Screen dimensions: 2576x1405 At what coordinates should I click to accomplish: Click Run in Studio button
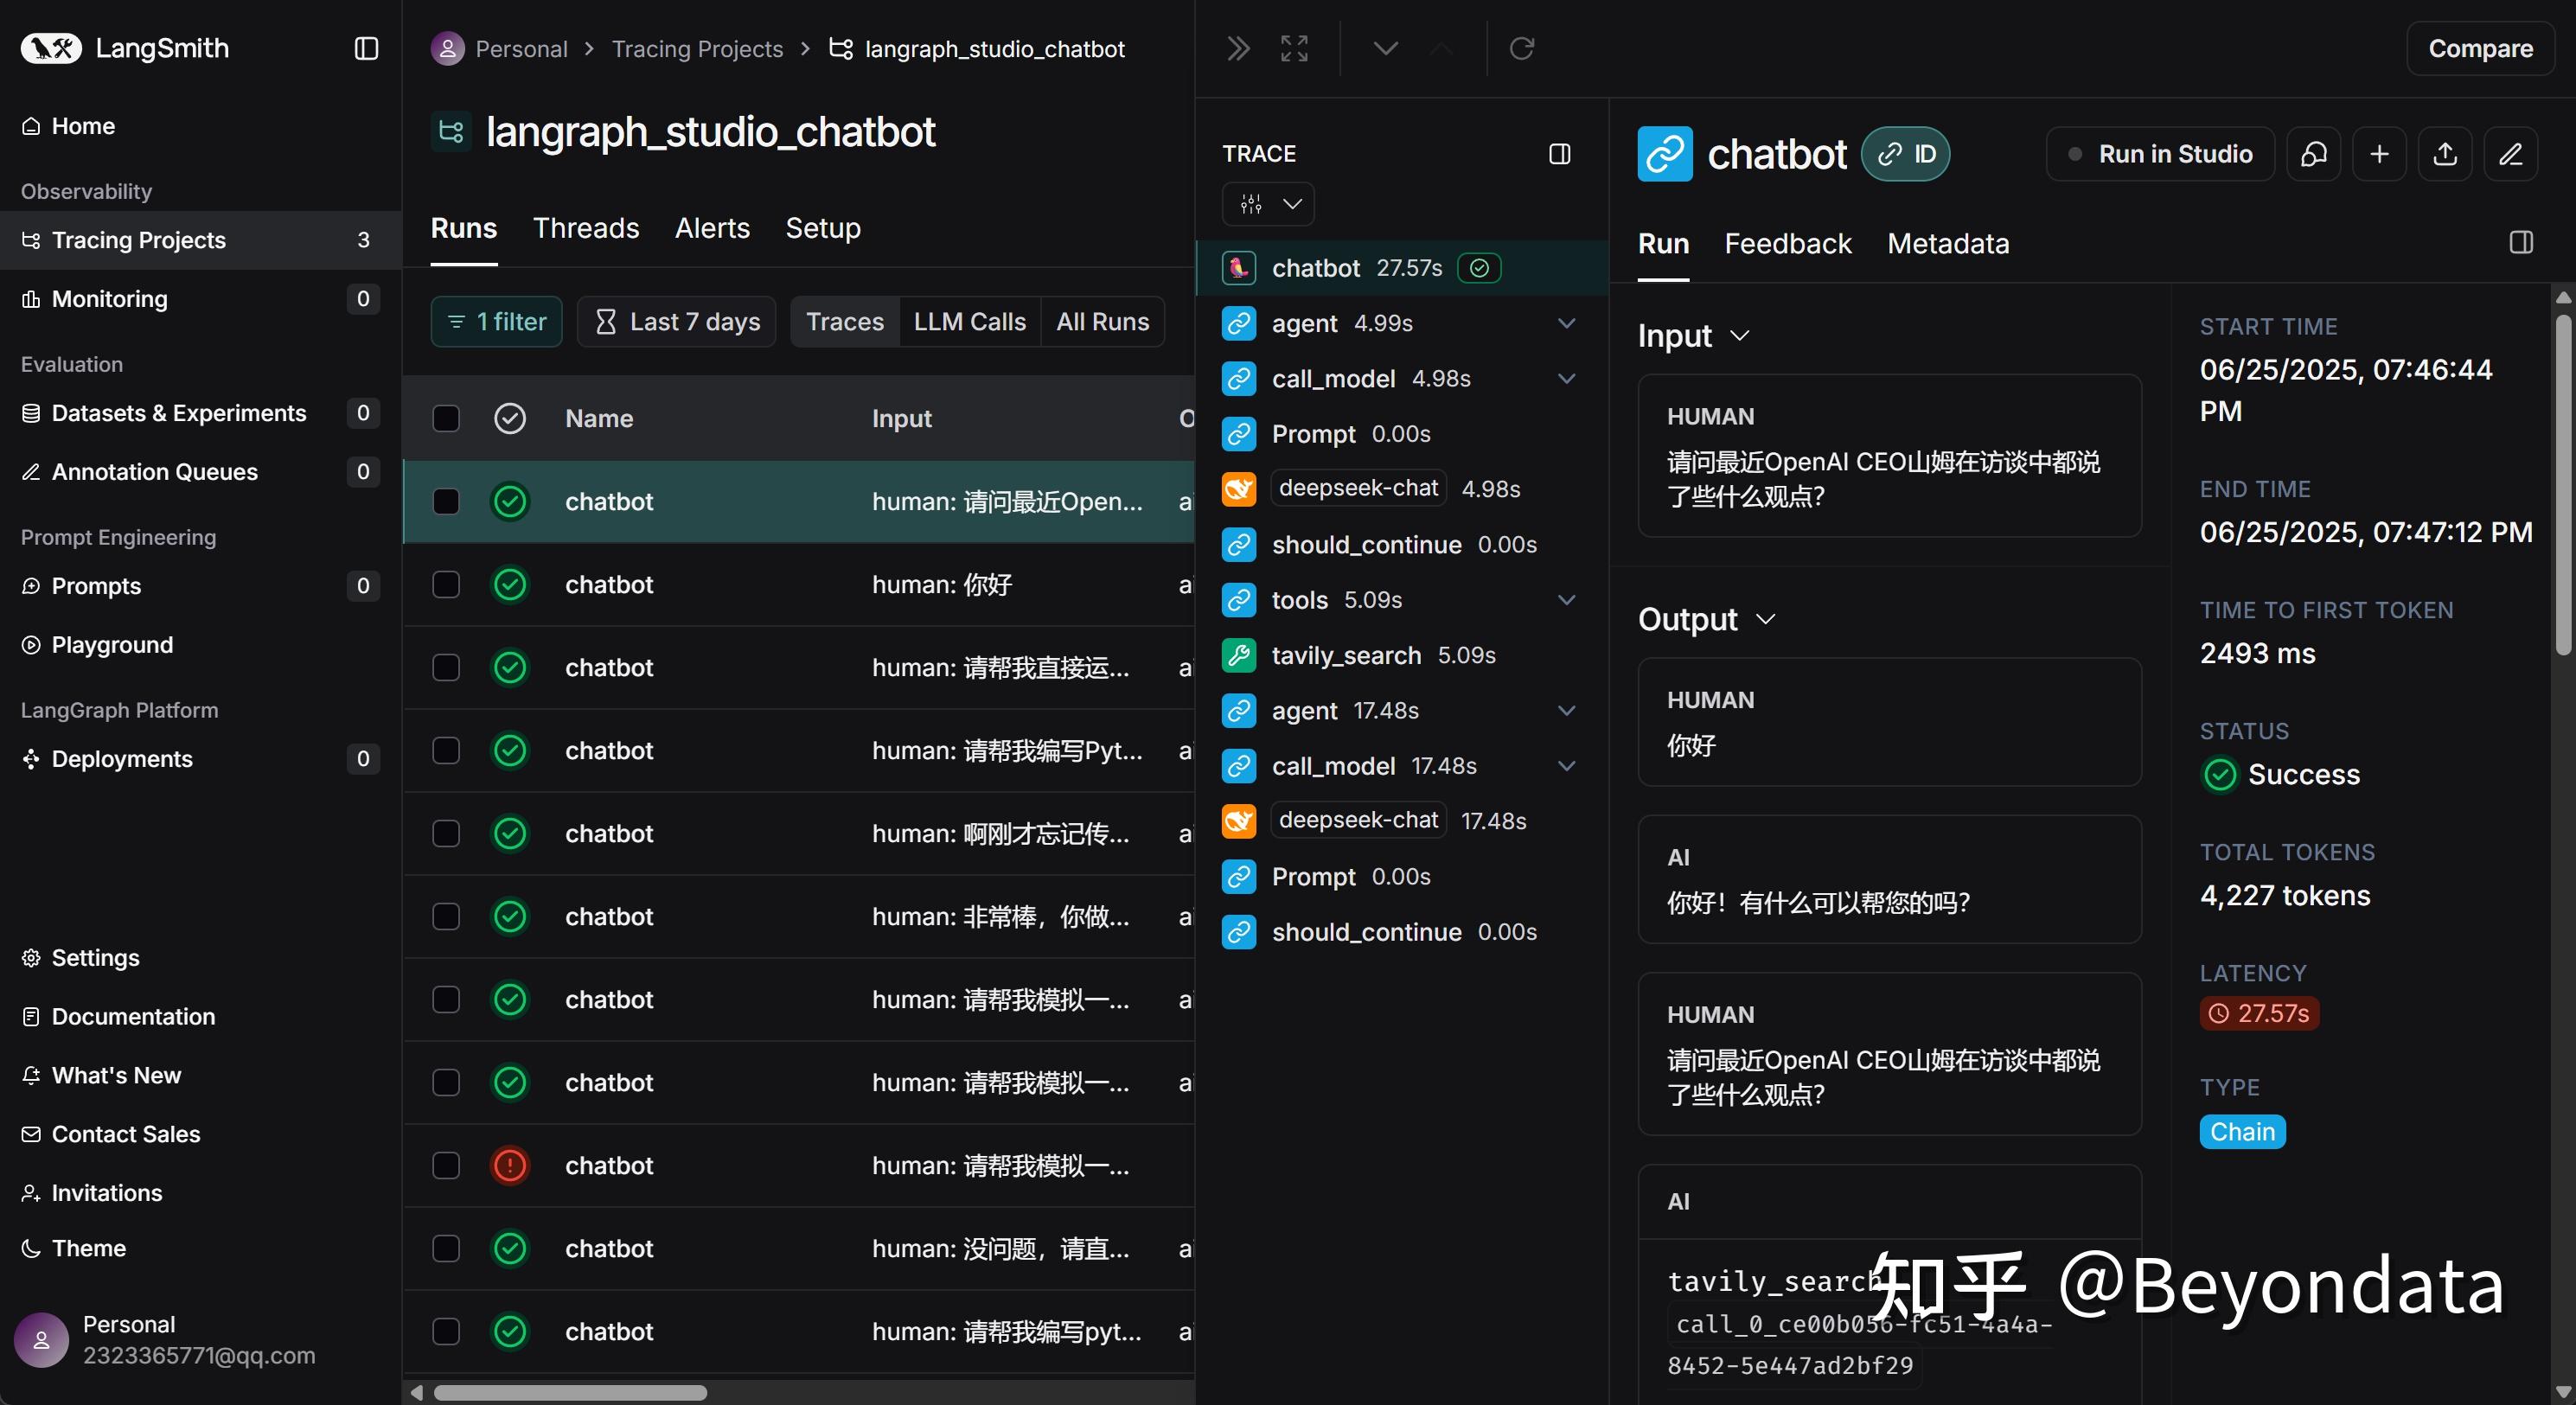(2160, 154)
